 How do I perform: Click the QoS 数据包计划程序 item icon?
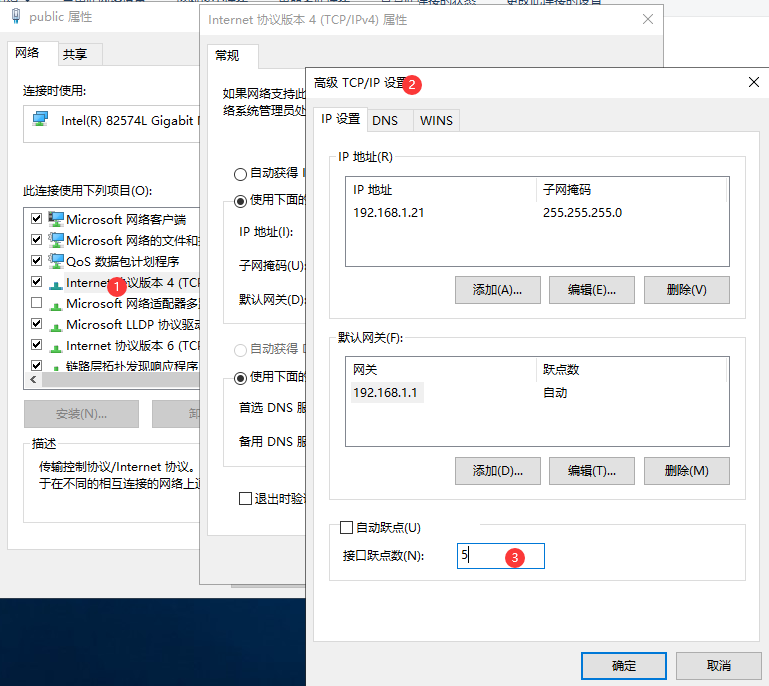click(57, 261)
